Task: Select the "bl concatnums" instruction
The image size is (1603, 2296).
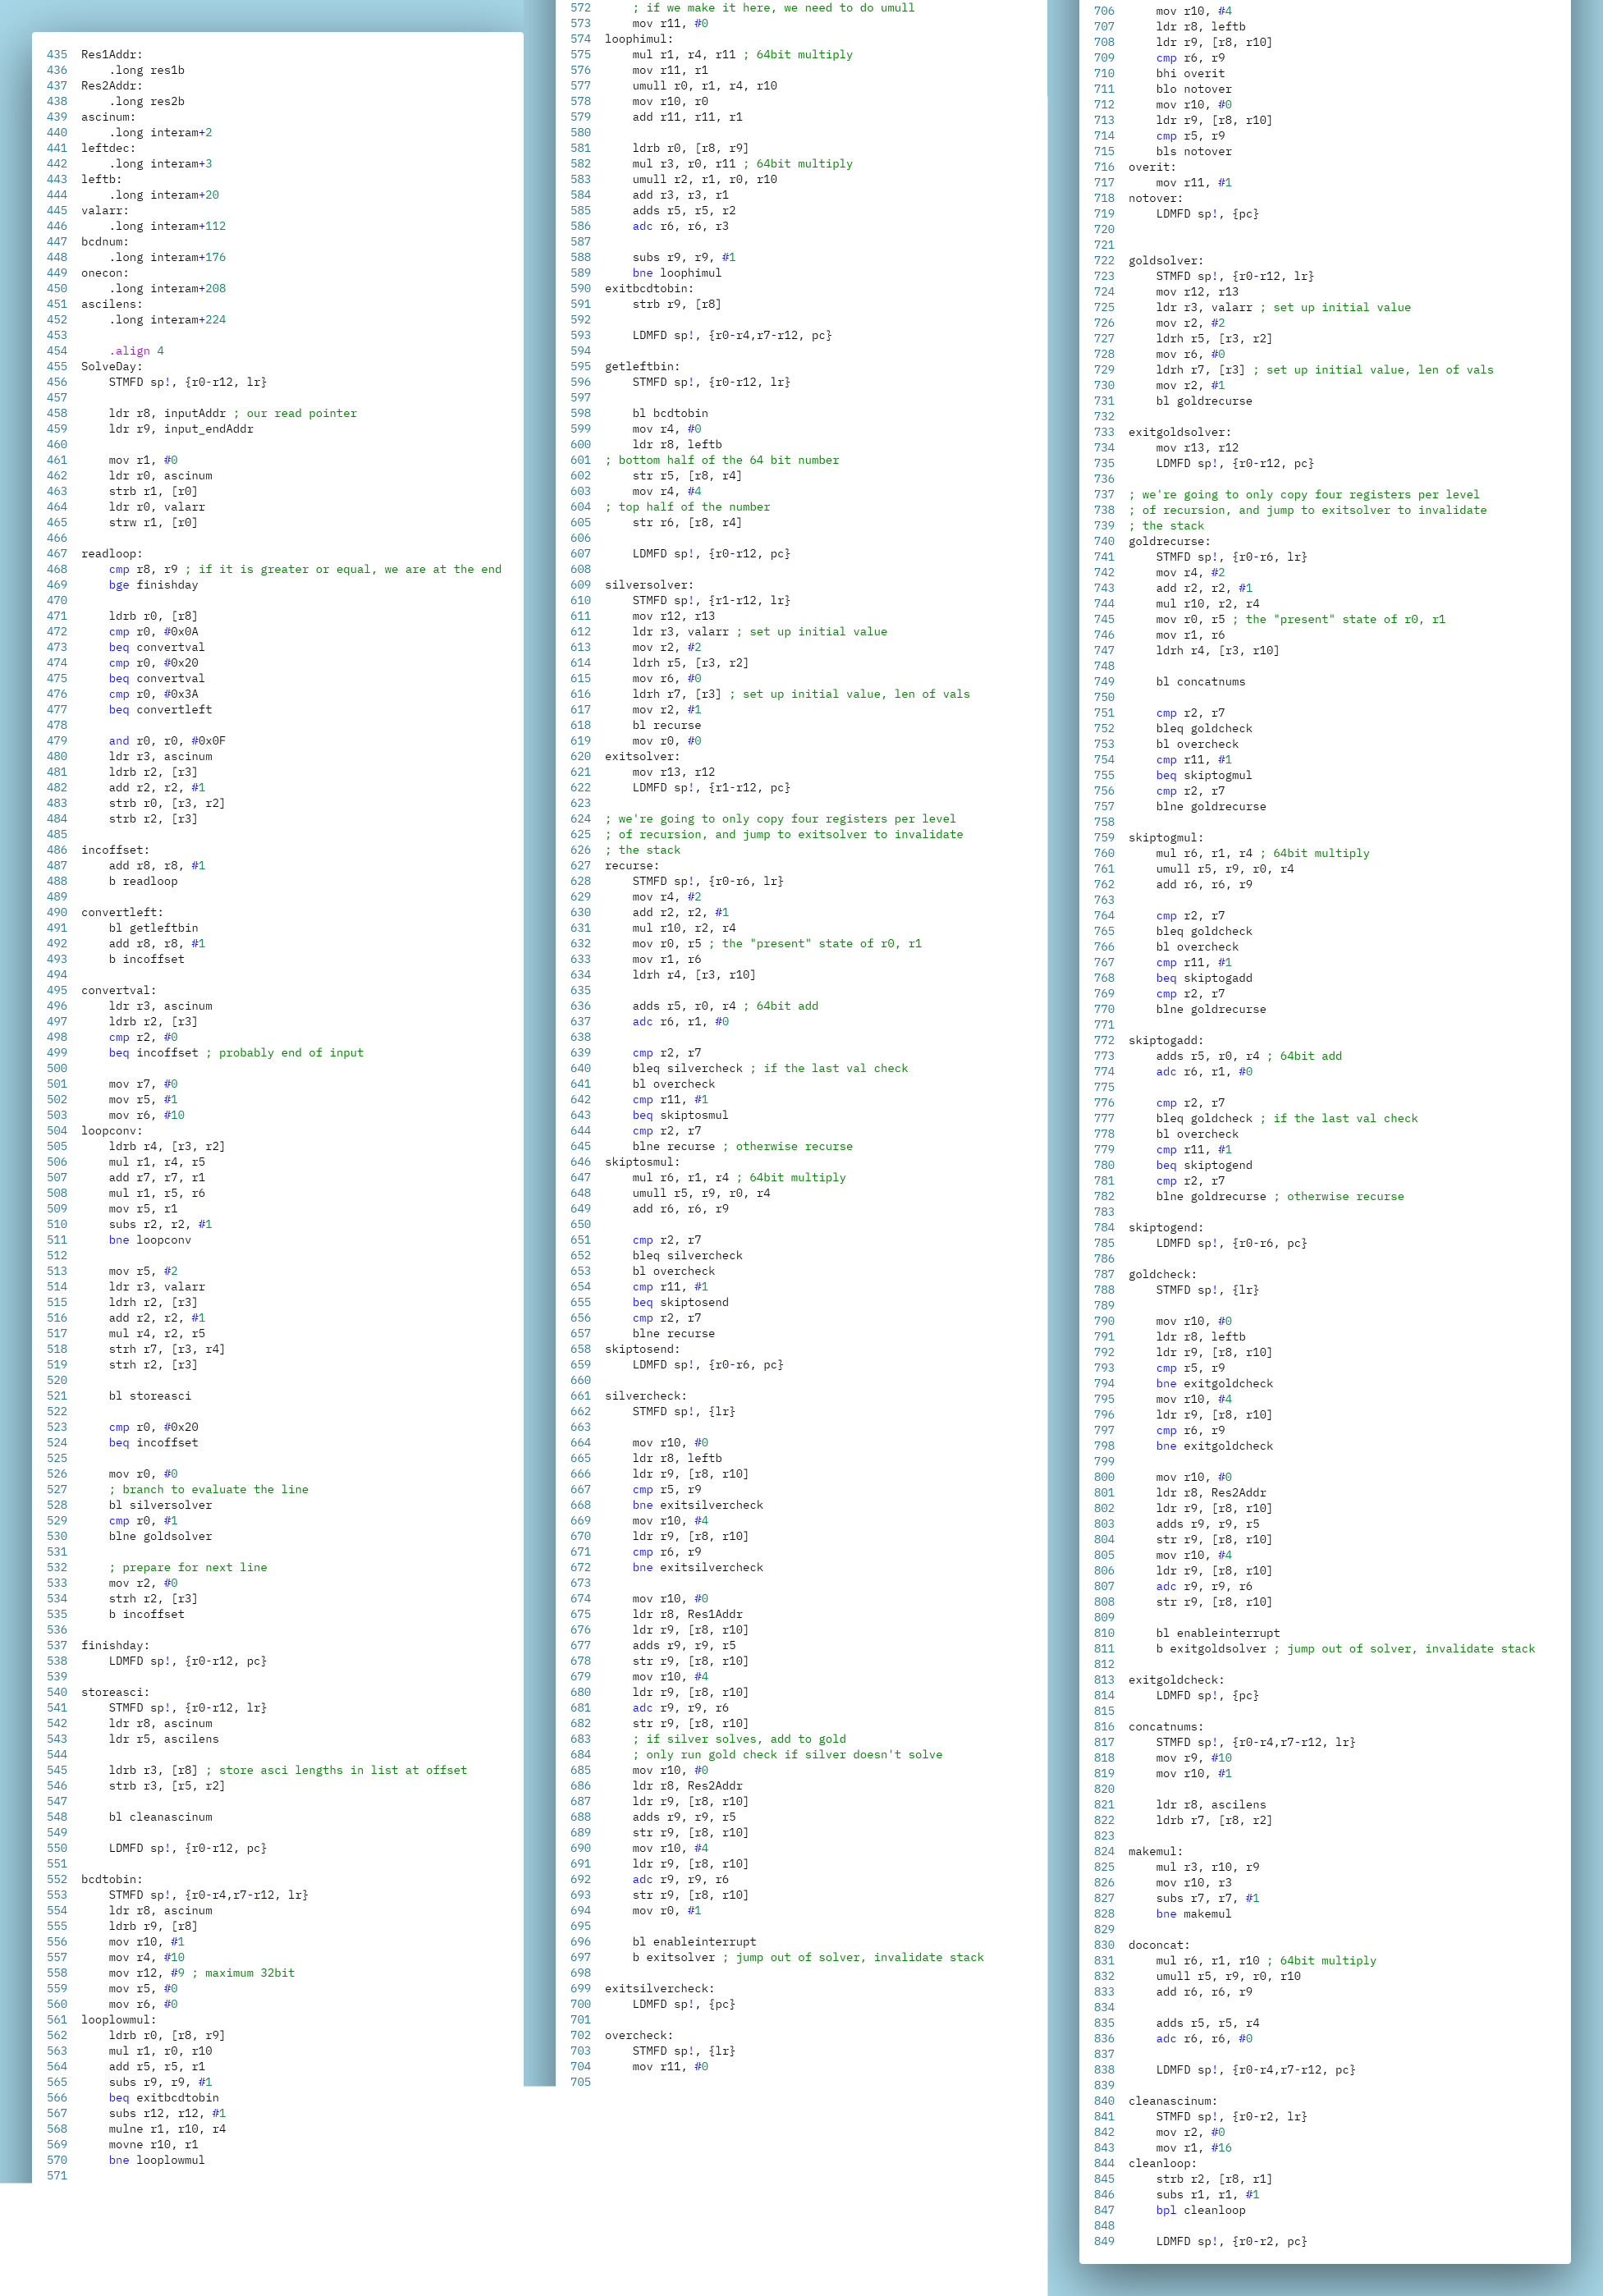Action: tap(1201, 682)
